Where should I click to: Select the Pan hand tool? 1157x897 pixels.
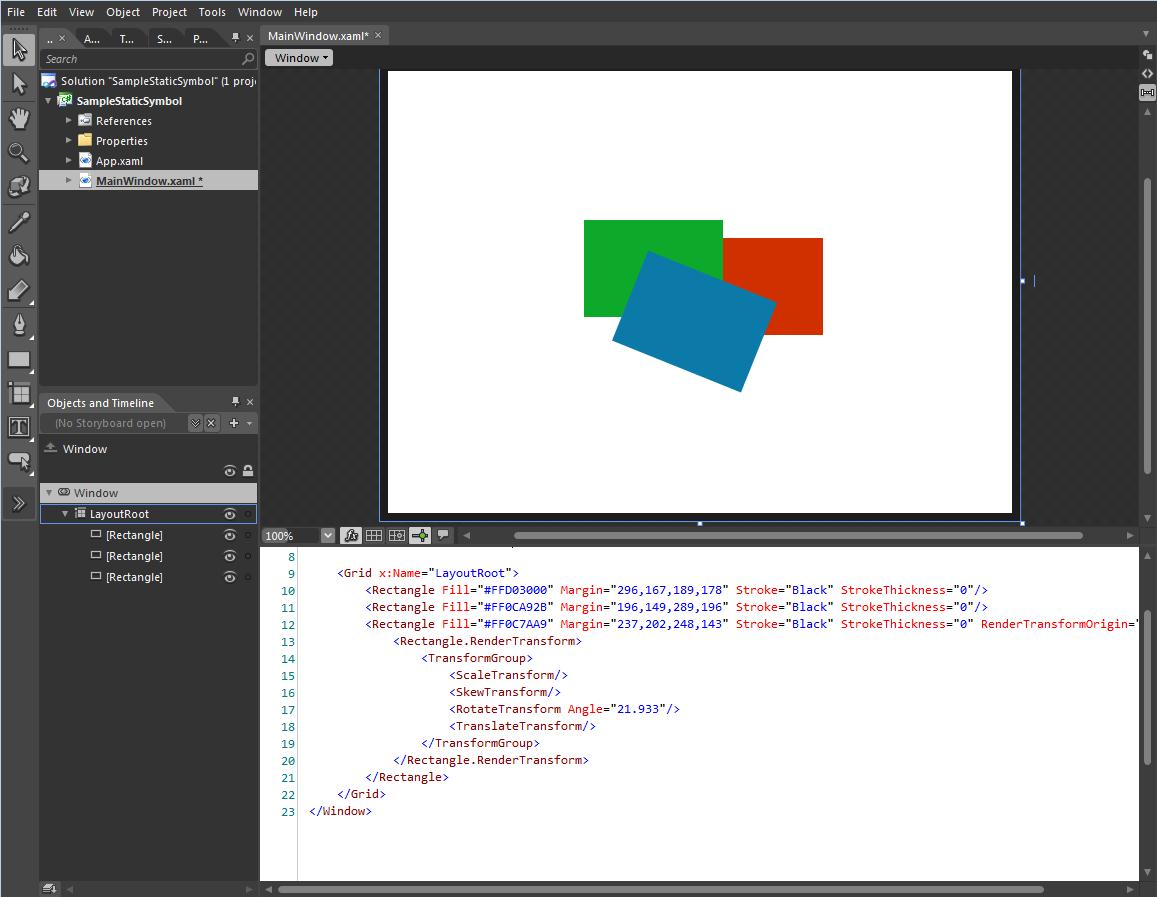click(x=19, y=119)
